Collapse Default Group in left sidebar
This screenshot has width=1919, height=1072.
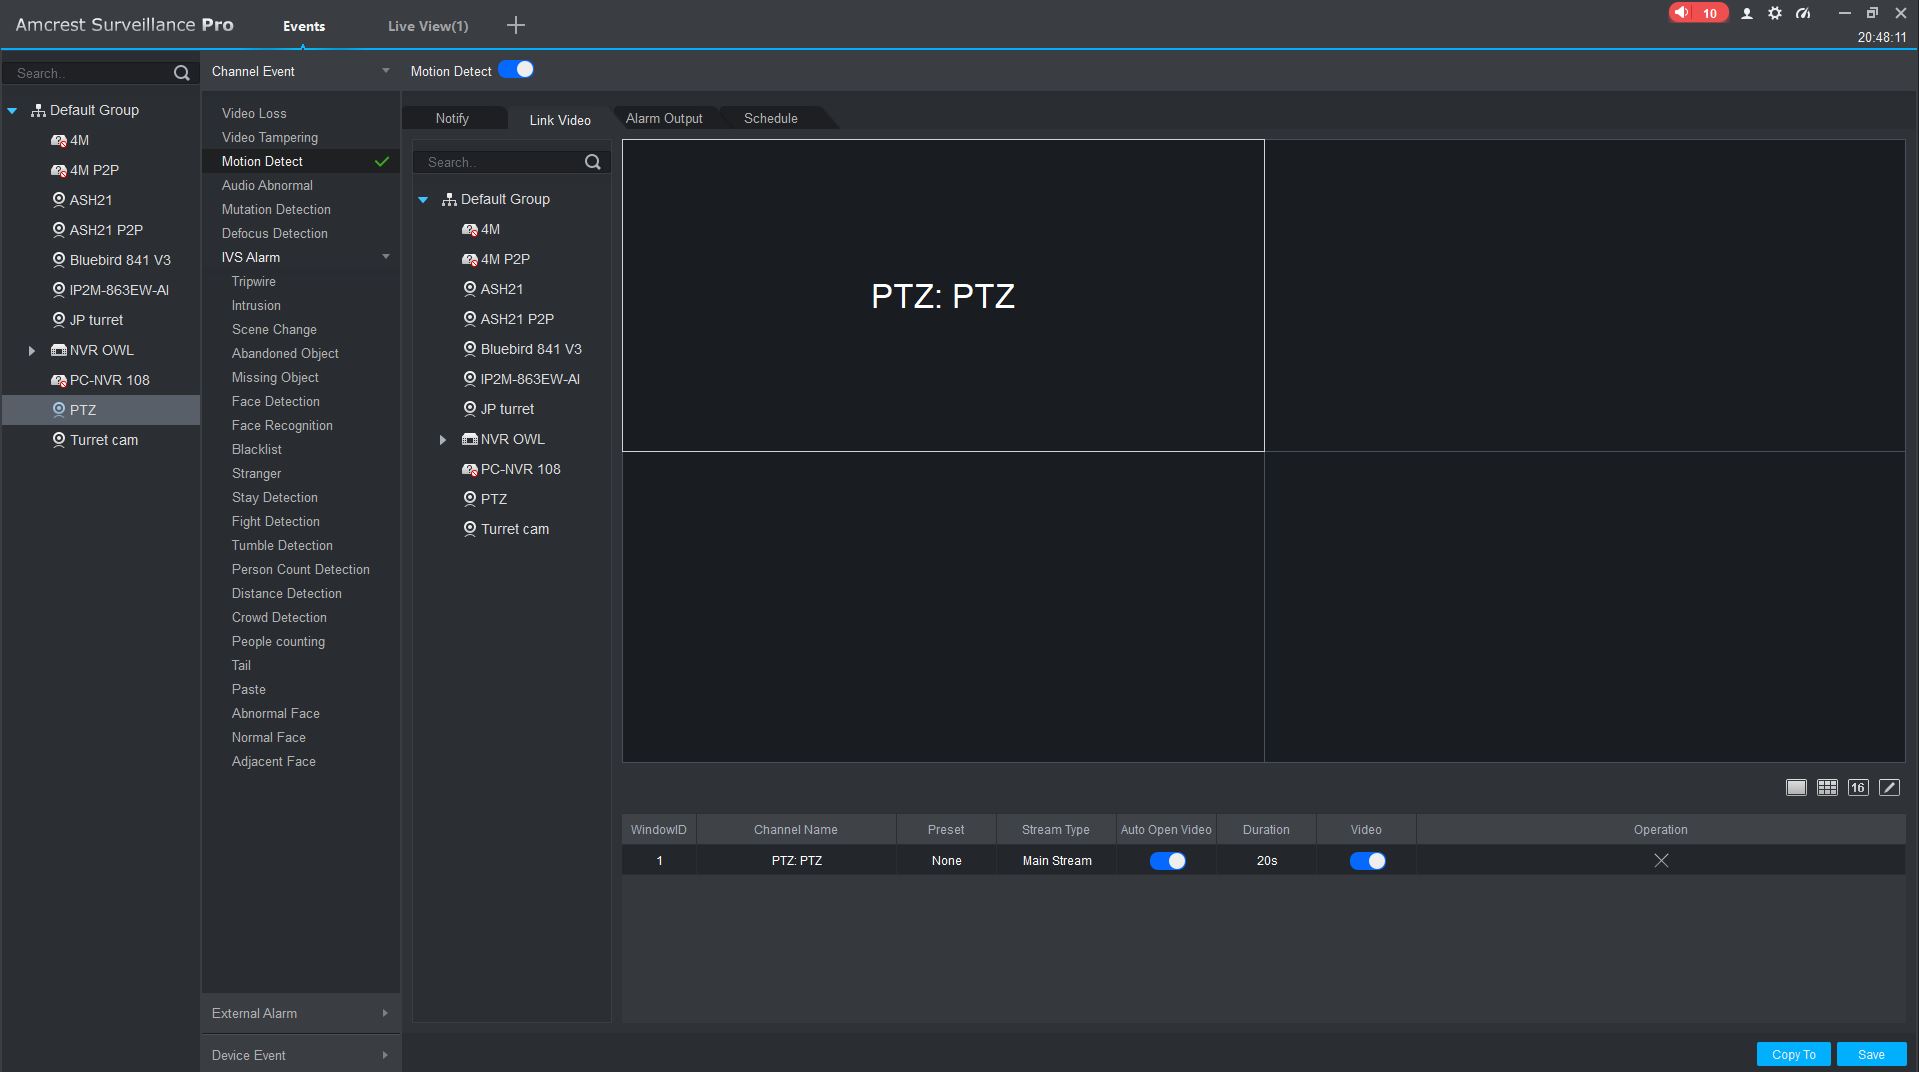click(x=13, y=111)
